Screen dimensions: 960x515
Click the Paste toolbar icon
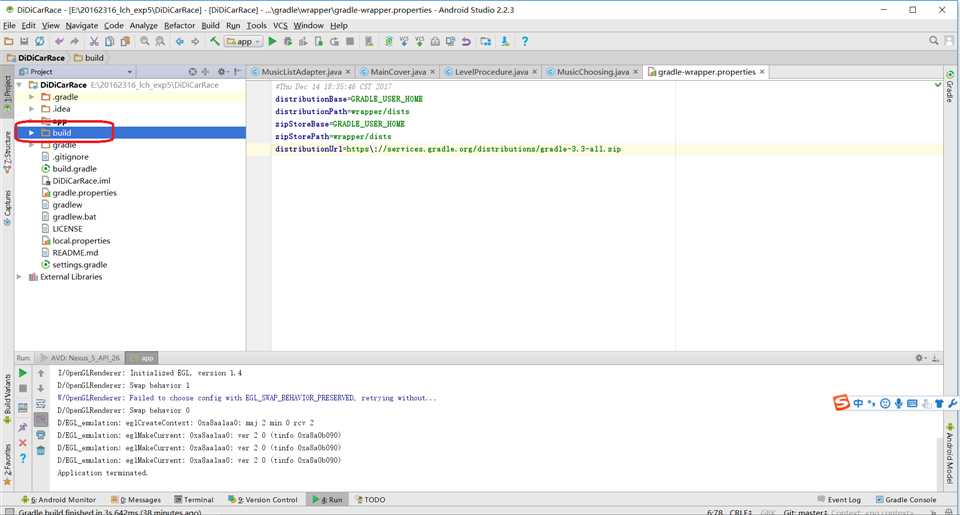(126, 42)
